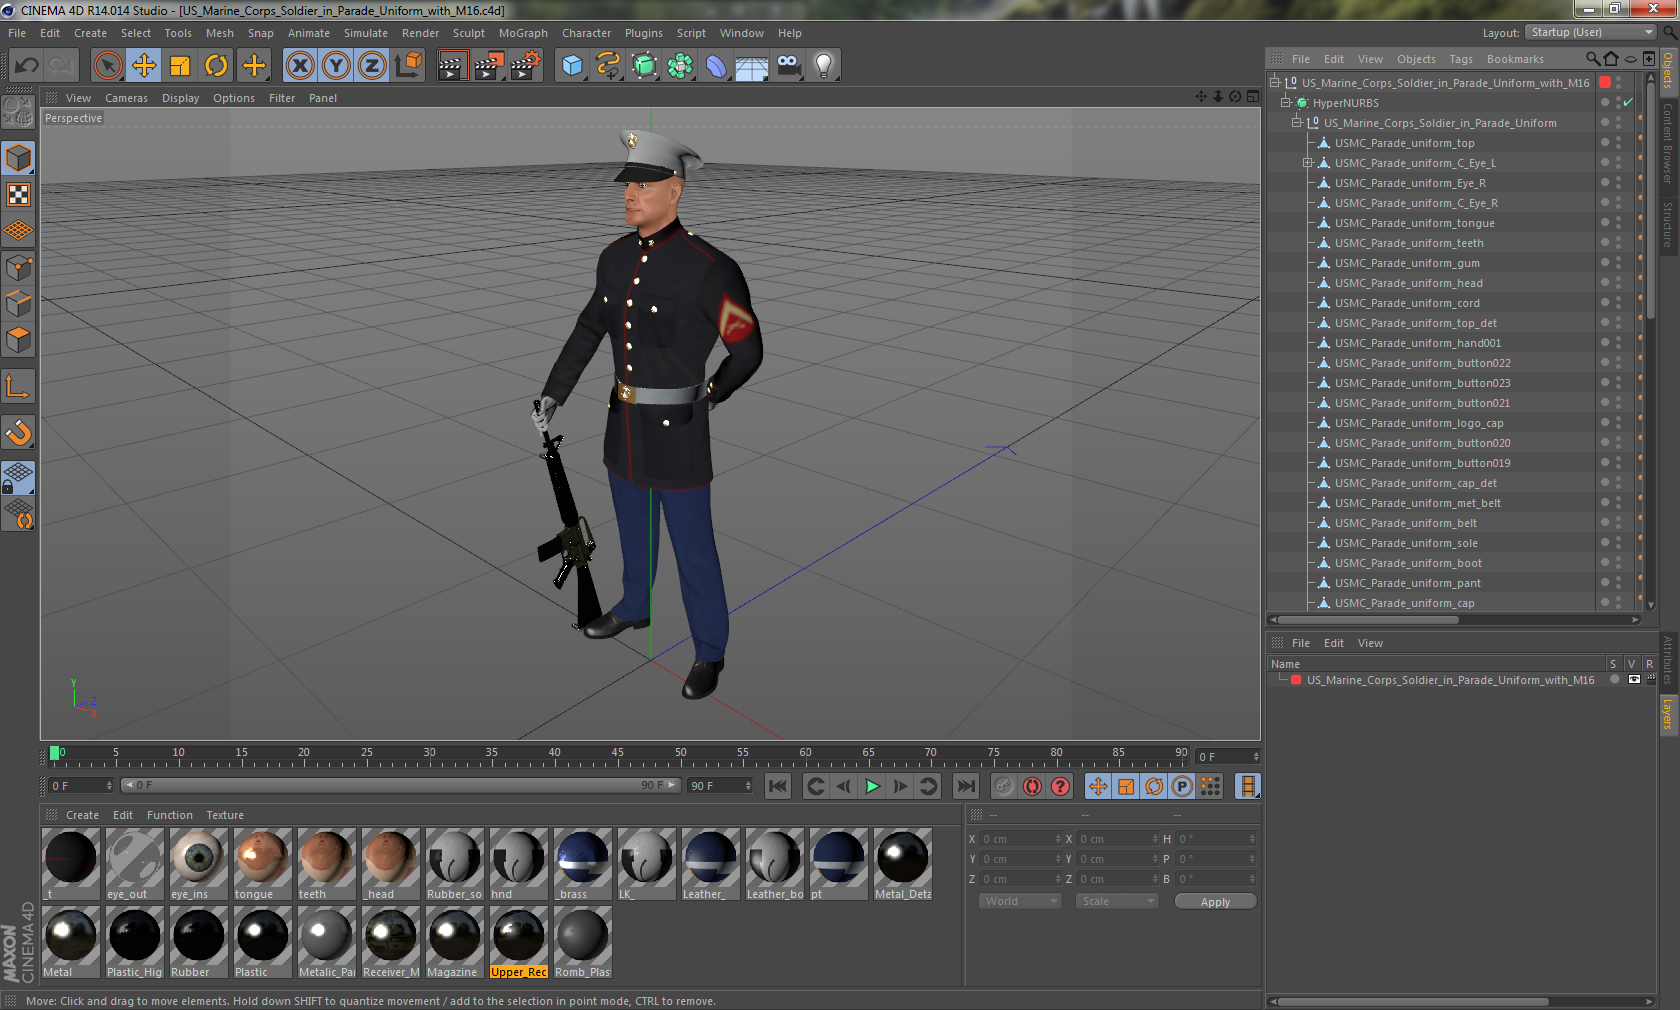Open Scale mode dropdown
The width and height of the screenshot is (1680, 1010).
[x=1116, y=901]
